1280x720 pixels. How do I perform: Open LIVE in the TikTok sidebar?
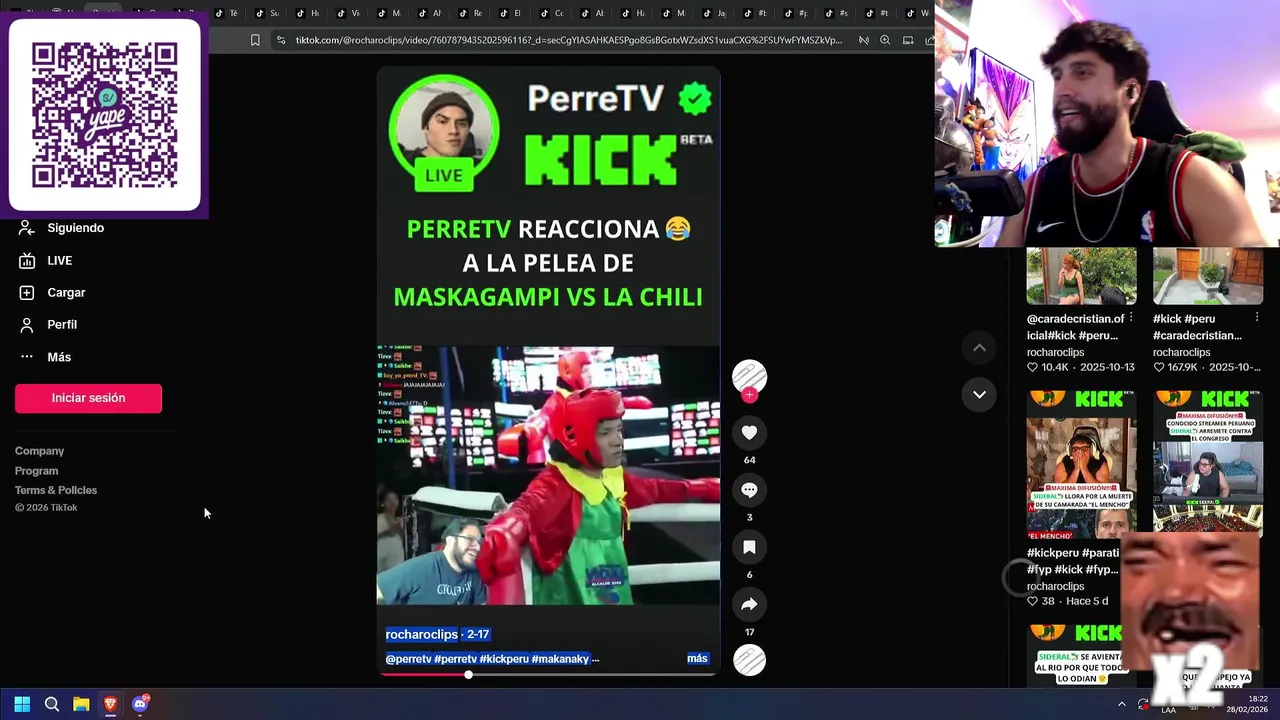point(46,260)
